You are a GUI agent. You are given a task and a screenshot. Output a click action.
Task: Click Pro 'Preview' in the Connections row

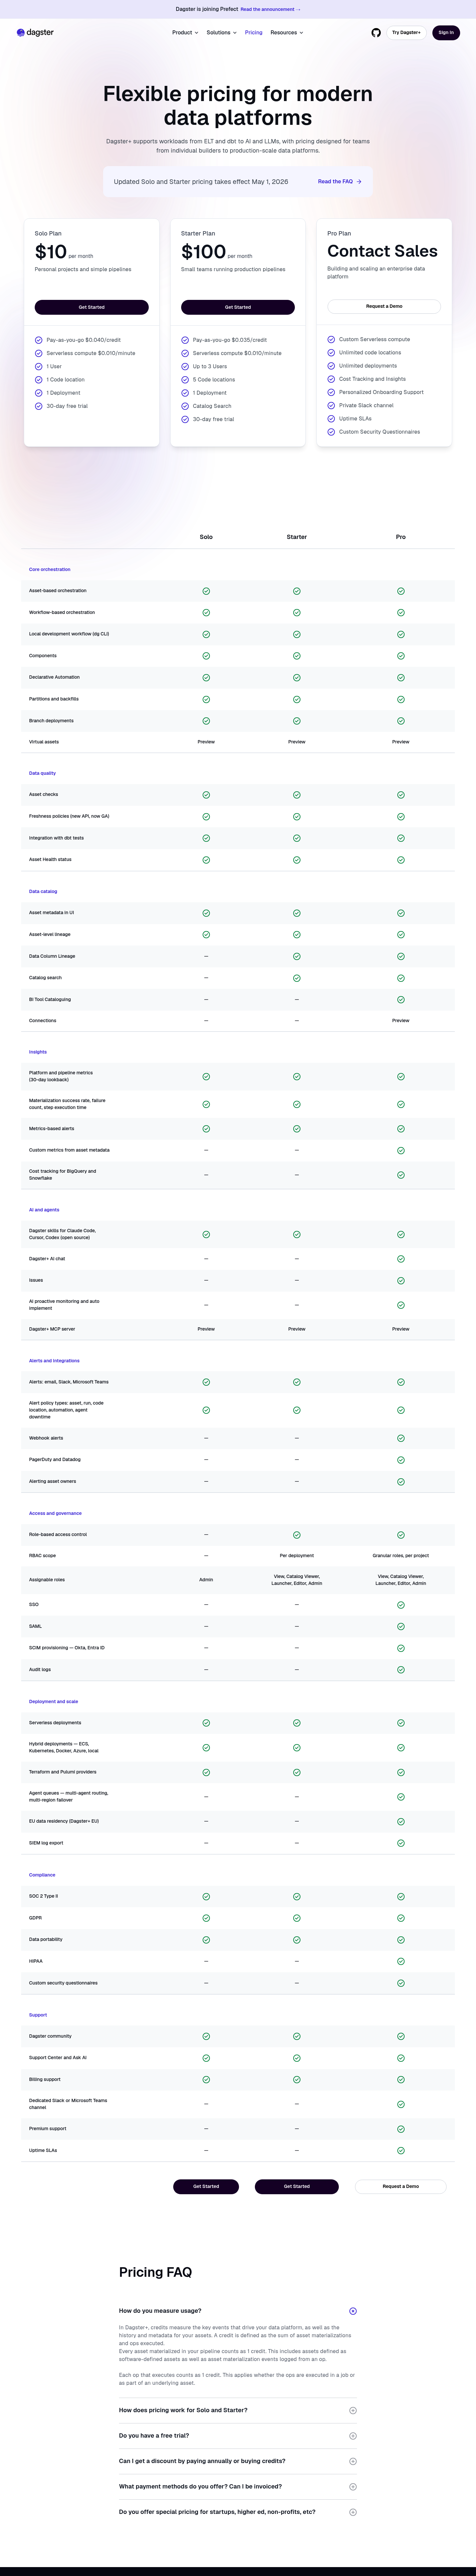[401, 1021]
